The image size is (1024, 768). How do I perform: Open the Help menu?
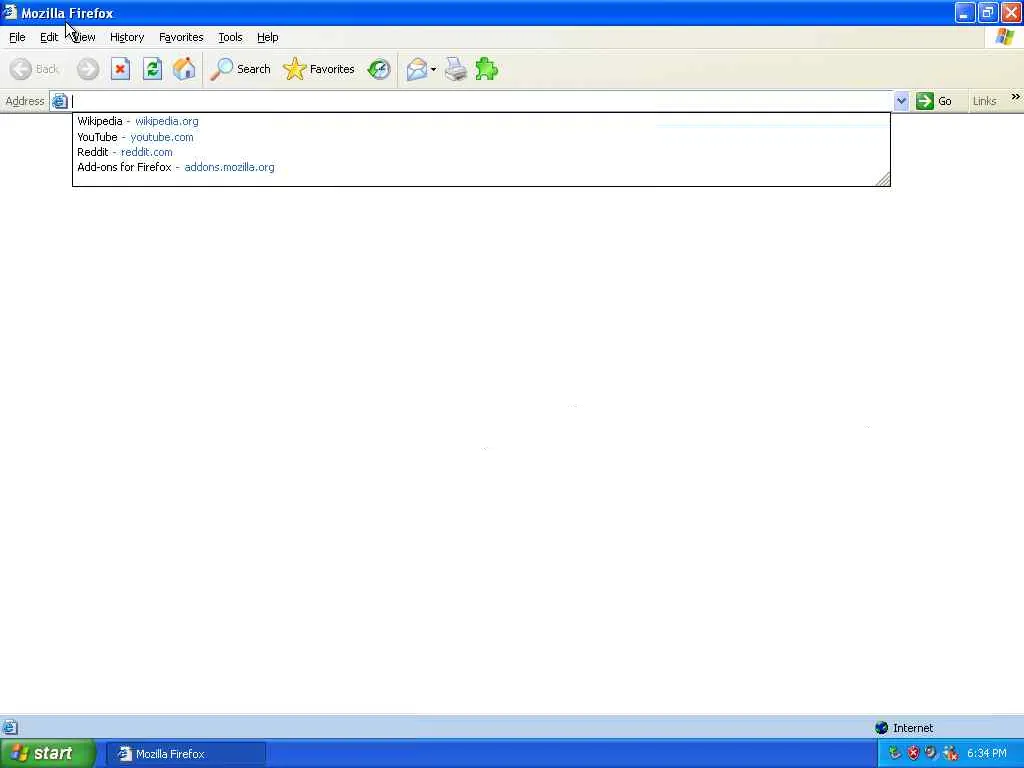tap(267, 37)
